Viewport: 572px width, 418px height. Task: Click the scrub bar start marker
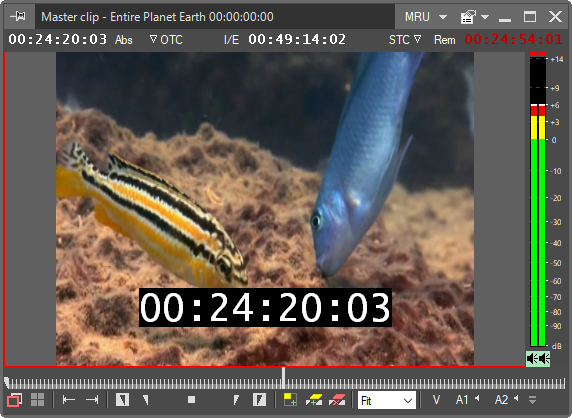[7, 382]
